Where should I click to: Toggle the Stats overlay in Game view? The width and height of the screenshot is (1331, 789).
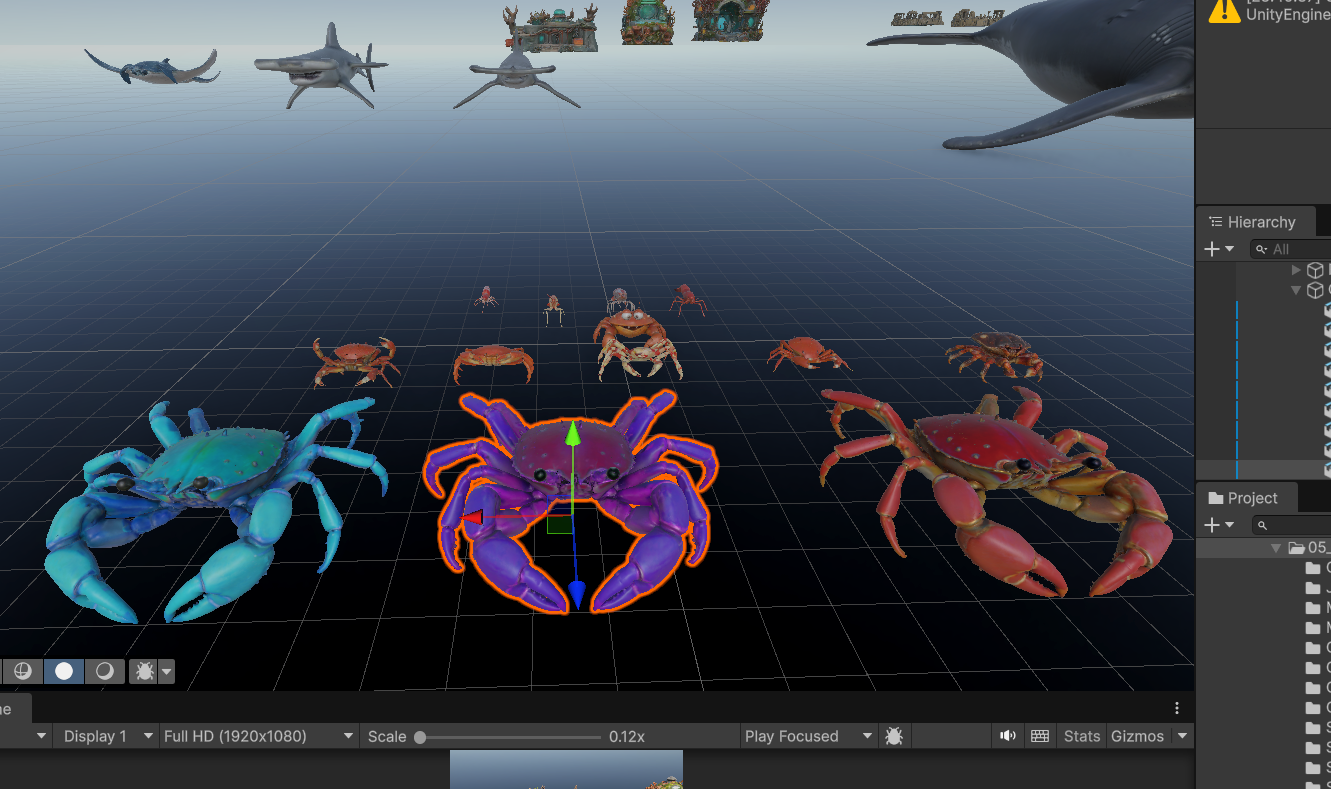1081,736
